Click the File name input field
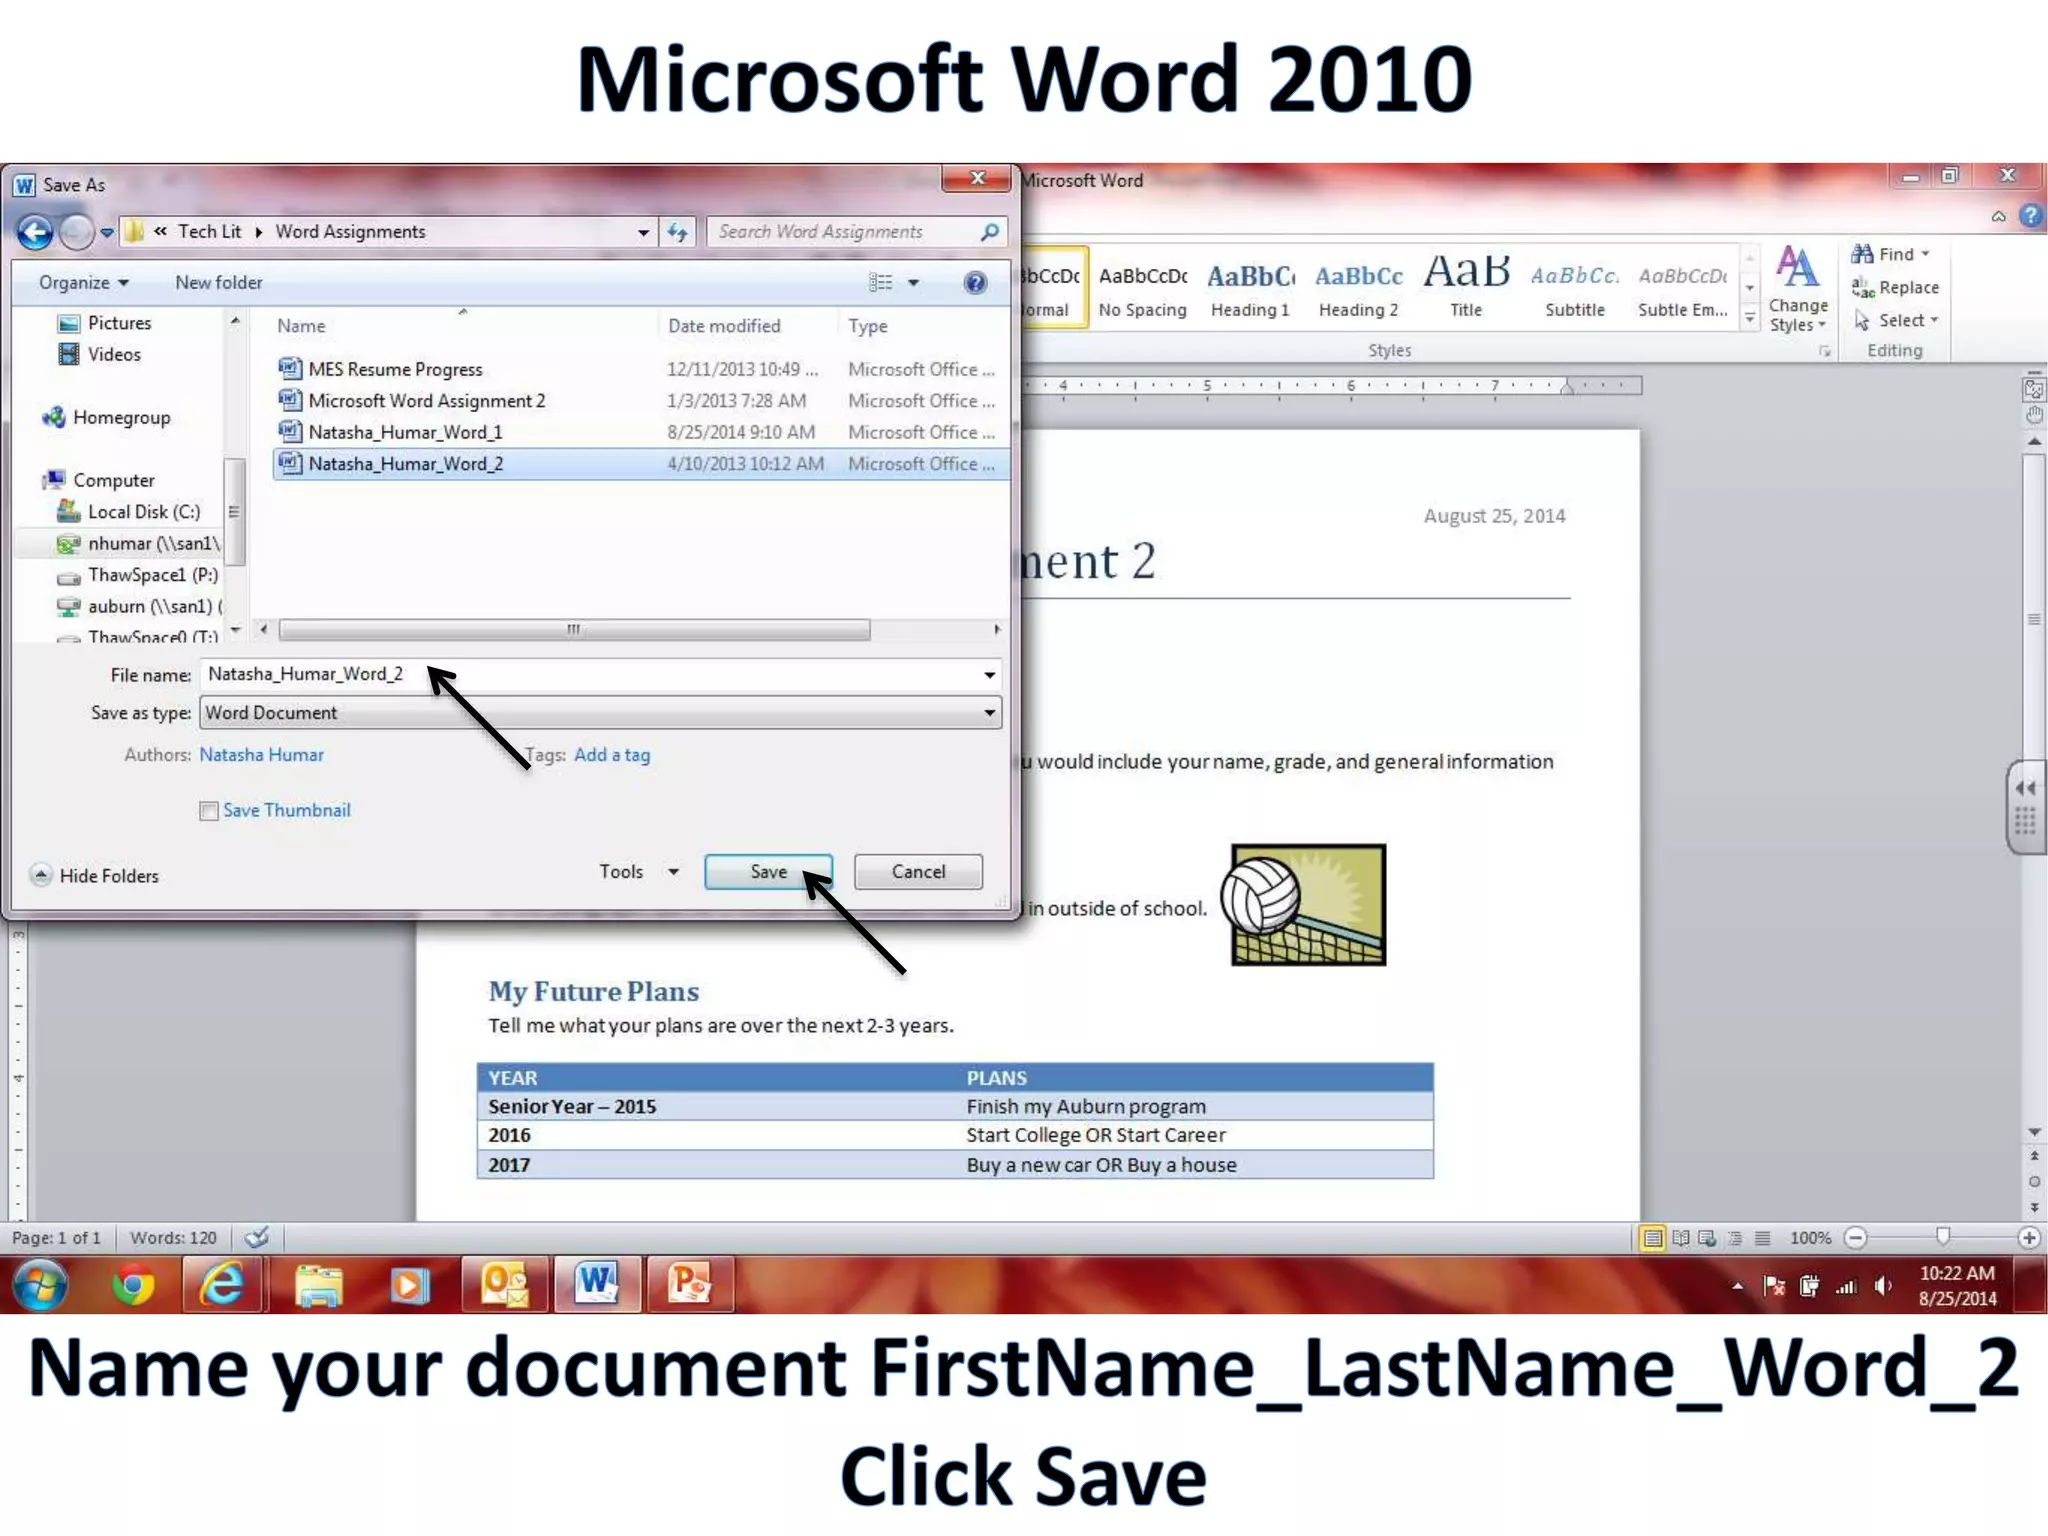The width and height of the screenshot is (2048, 1536). tap(590, 675)
